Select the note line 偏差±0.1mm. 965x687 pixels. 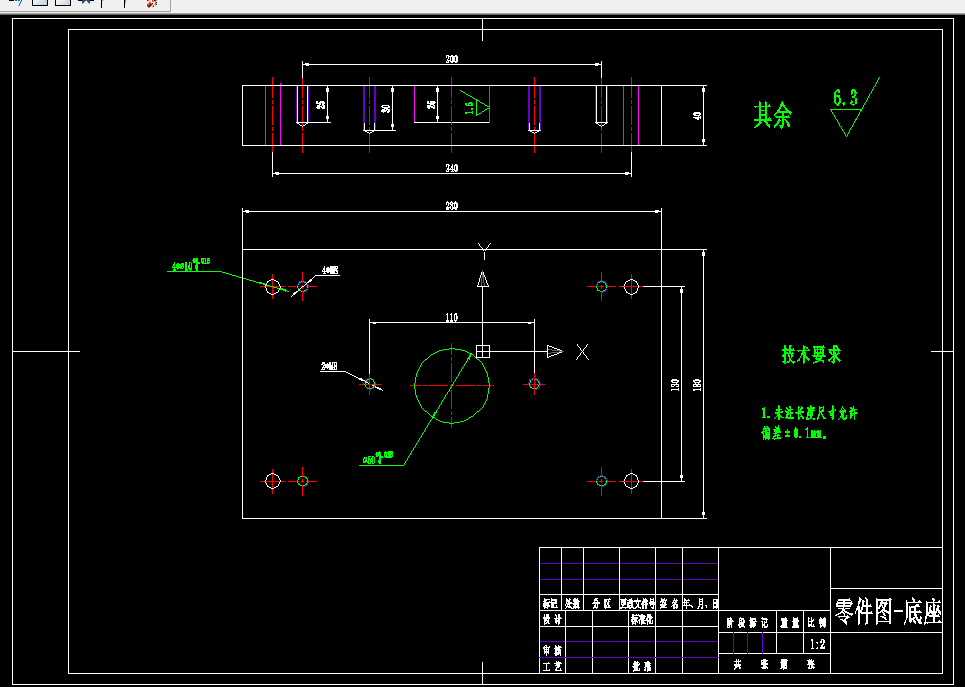pyautogui.click(x=794, y=434)
